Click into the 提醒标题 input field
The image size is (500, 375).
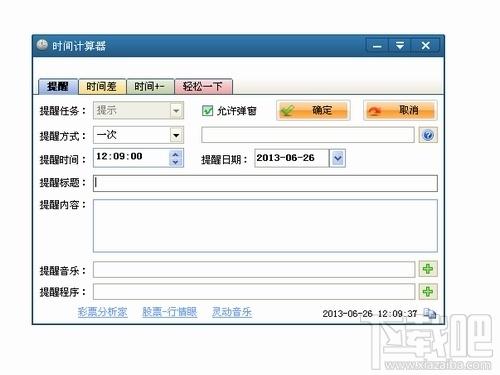[265, 183]
